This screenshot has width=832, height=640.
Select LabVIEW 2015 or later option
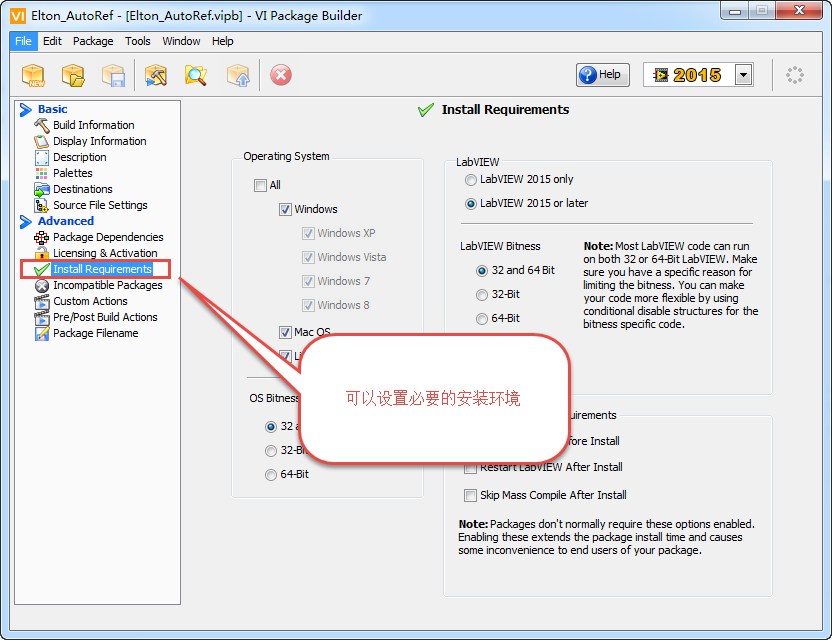point(471,204)
